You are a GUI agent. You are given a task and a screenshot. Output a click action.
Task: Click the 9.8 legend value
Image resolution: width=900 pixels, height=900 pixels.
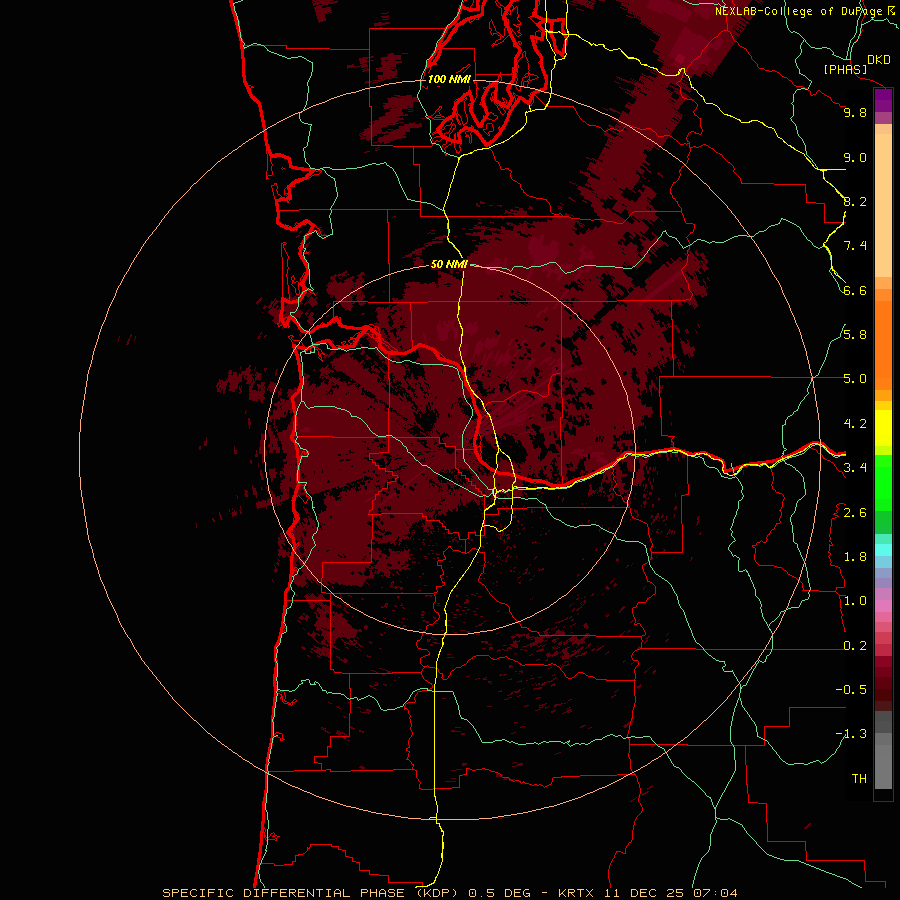pos(855,112)
